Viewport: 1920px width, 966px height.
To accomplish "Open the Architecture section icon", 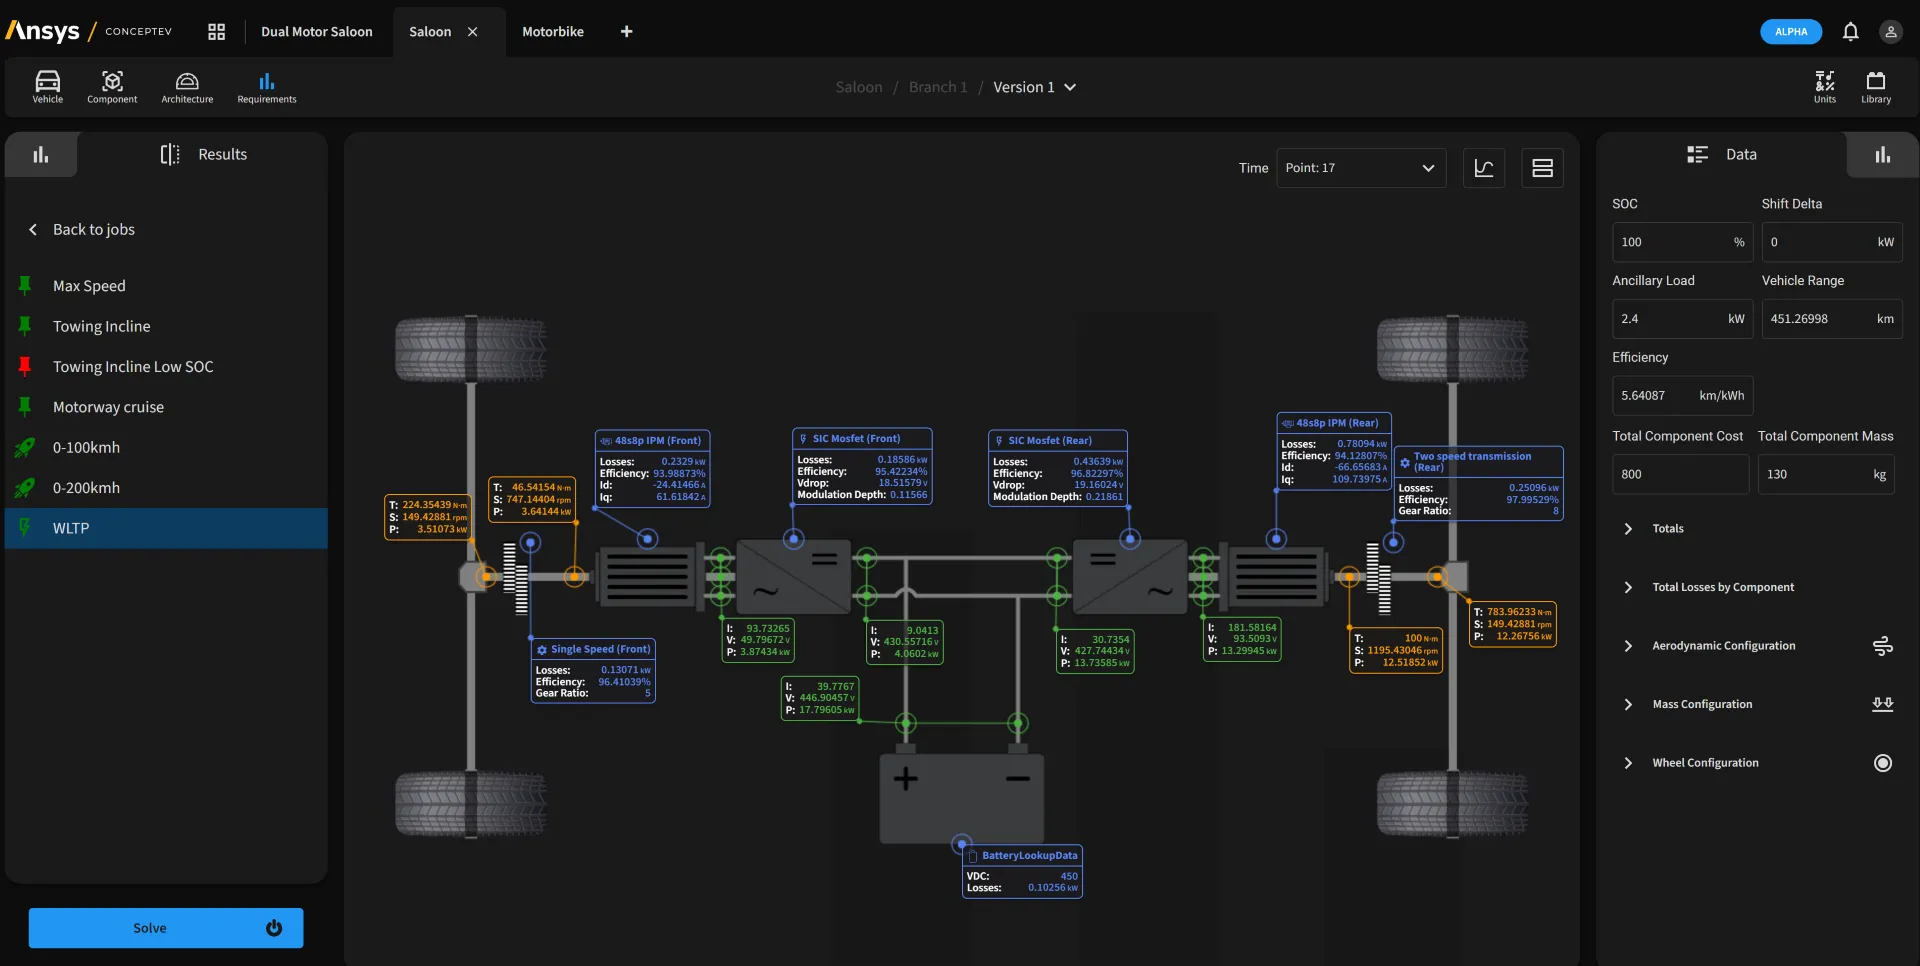I will [187, 87].
